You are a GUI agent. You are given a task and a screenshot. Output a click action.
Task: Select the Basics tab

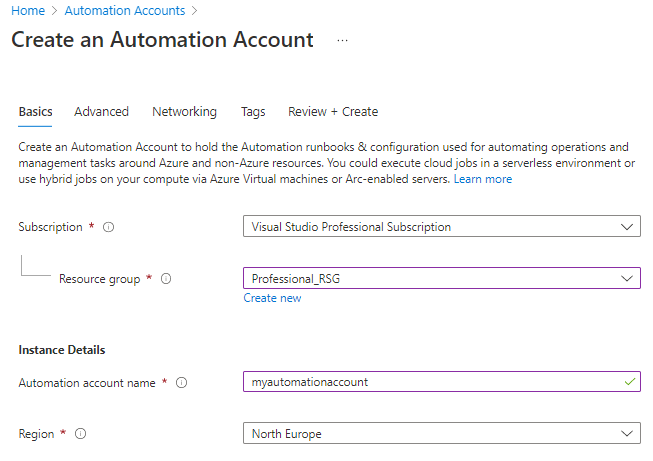(36, 112)
